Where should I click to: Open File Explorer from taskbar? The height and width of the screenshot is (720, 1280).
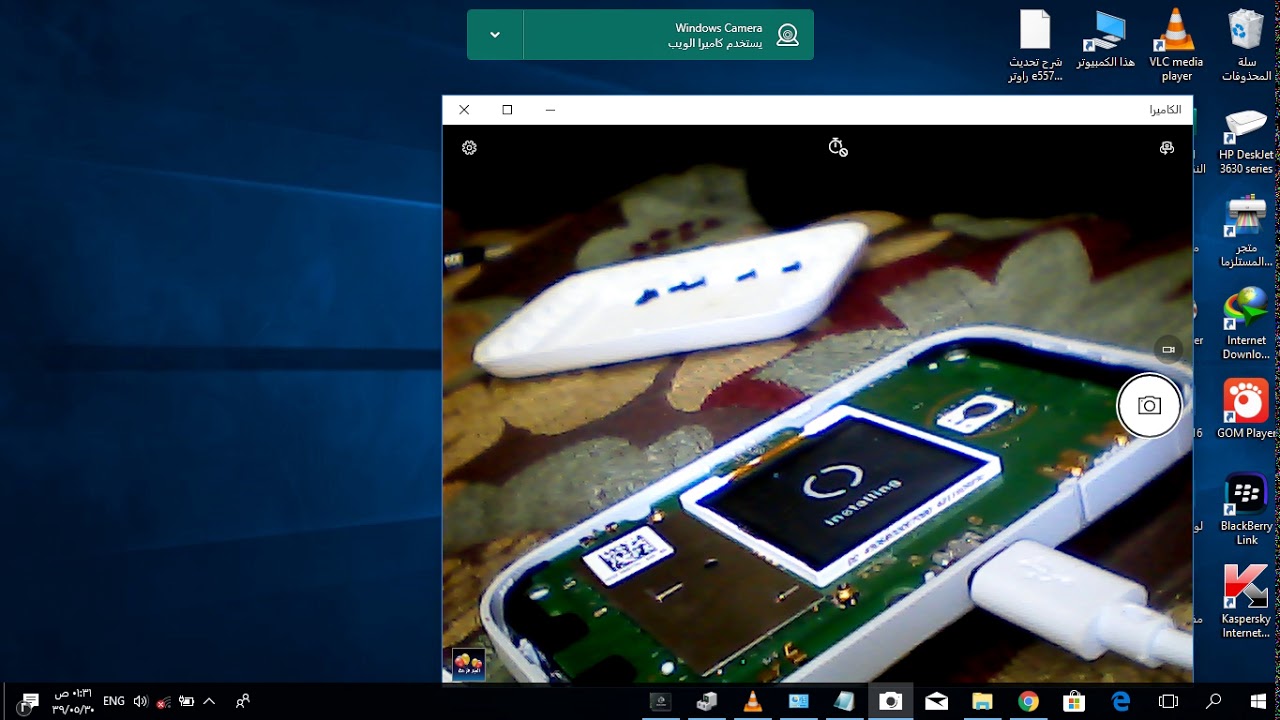pos(983,701)
